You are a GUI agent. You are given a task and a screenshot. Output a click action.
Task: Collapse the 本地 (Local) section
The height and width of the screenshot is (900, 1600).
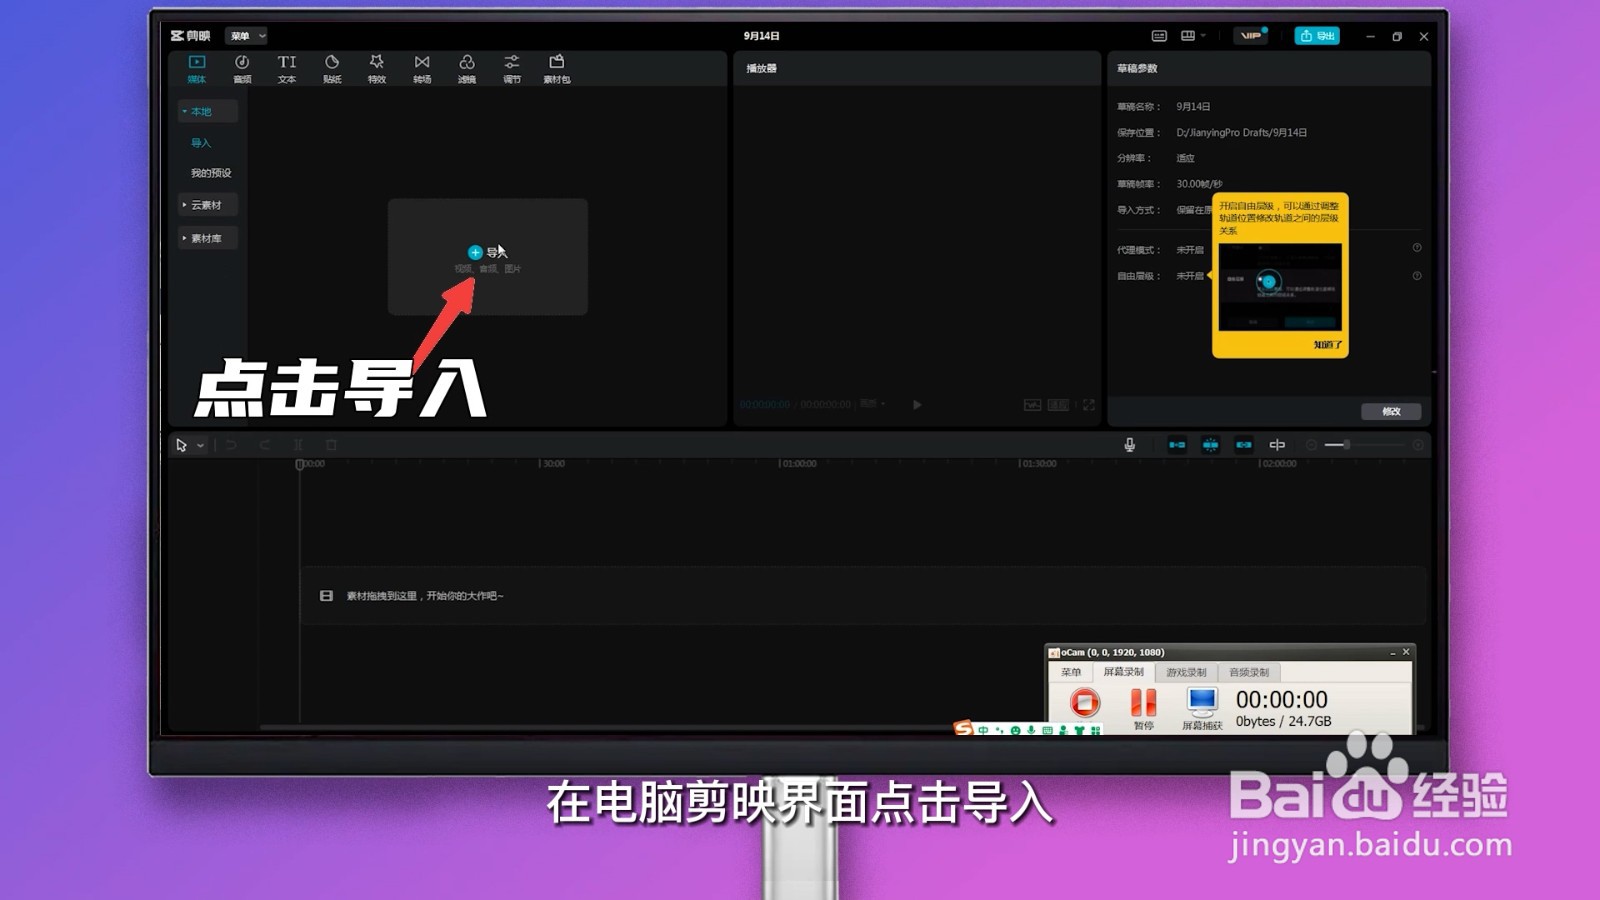pos(208,111)
